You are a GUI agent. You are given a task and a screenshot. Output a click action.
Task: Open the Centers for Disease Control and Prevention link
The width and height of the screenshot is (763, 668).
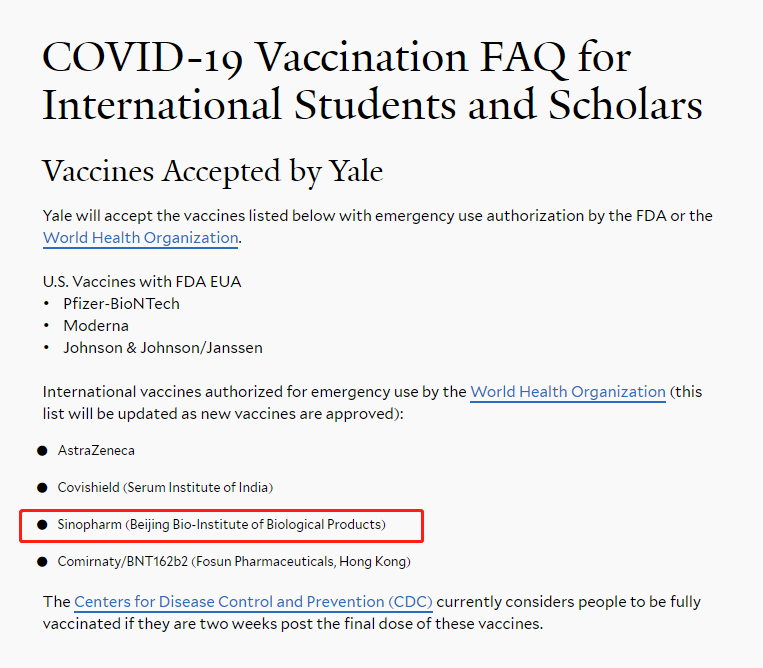coord(253,602)
